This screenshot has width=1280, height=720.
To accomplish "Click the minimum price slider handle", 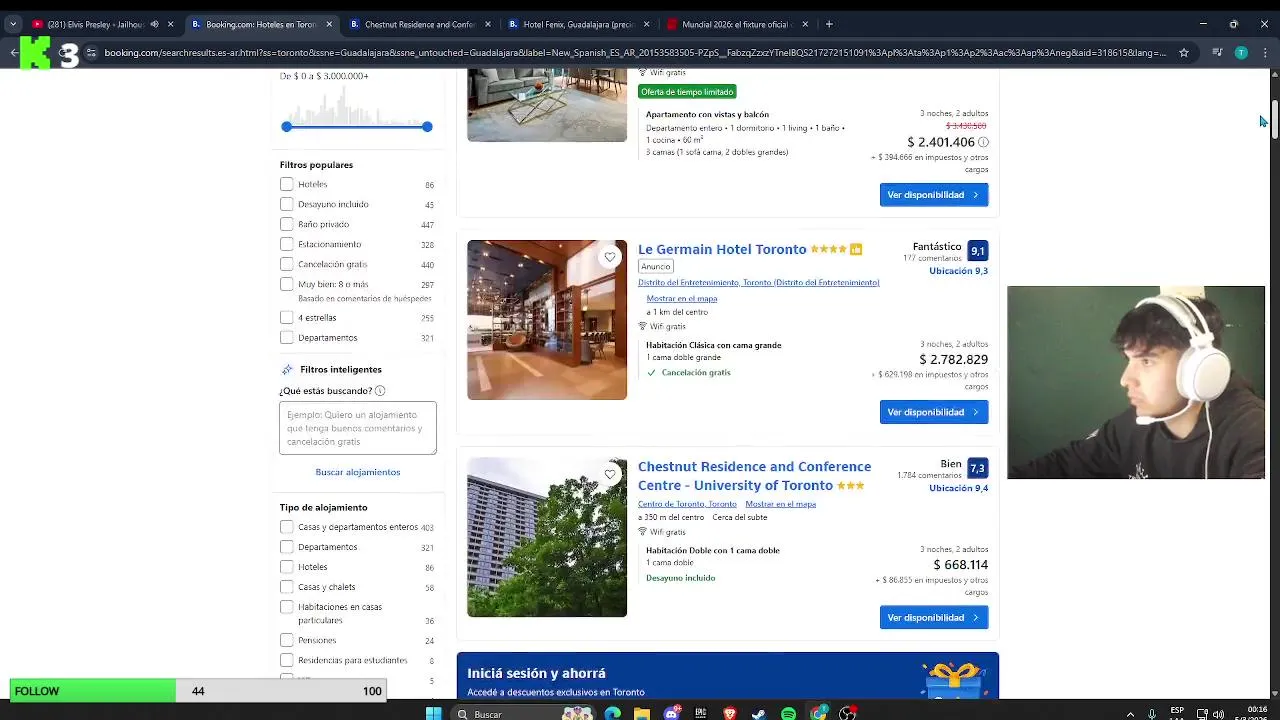I will point(287,126).
